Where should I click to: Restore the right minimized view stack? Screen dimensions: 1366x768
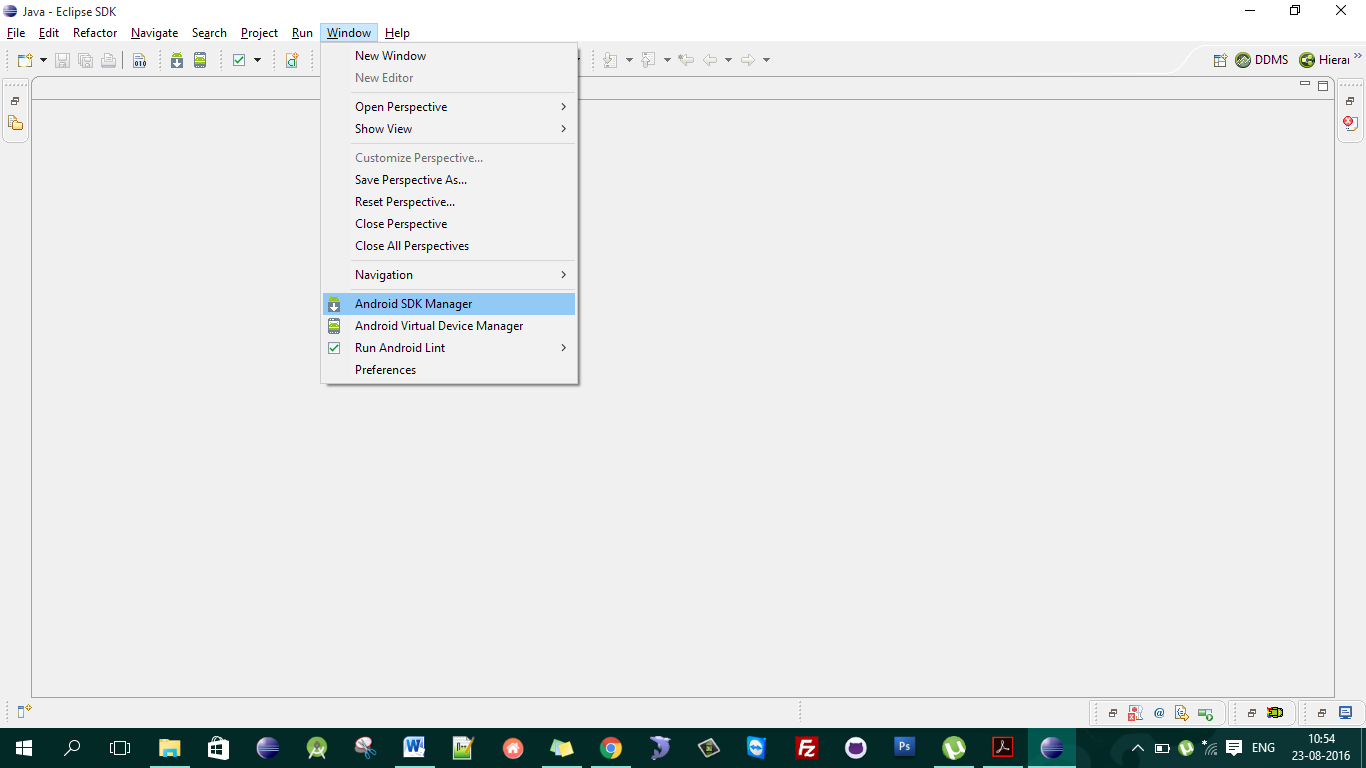(x=1350, y=101)
